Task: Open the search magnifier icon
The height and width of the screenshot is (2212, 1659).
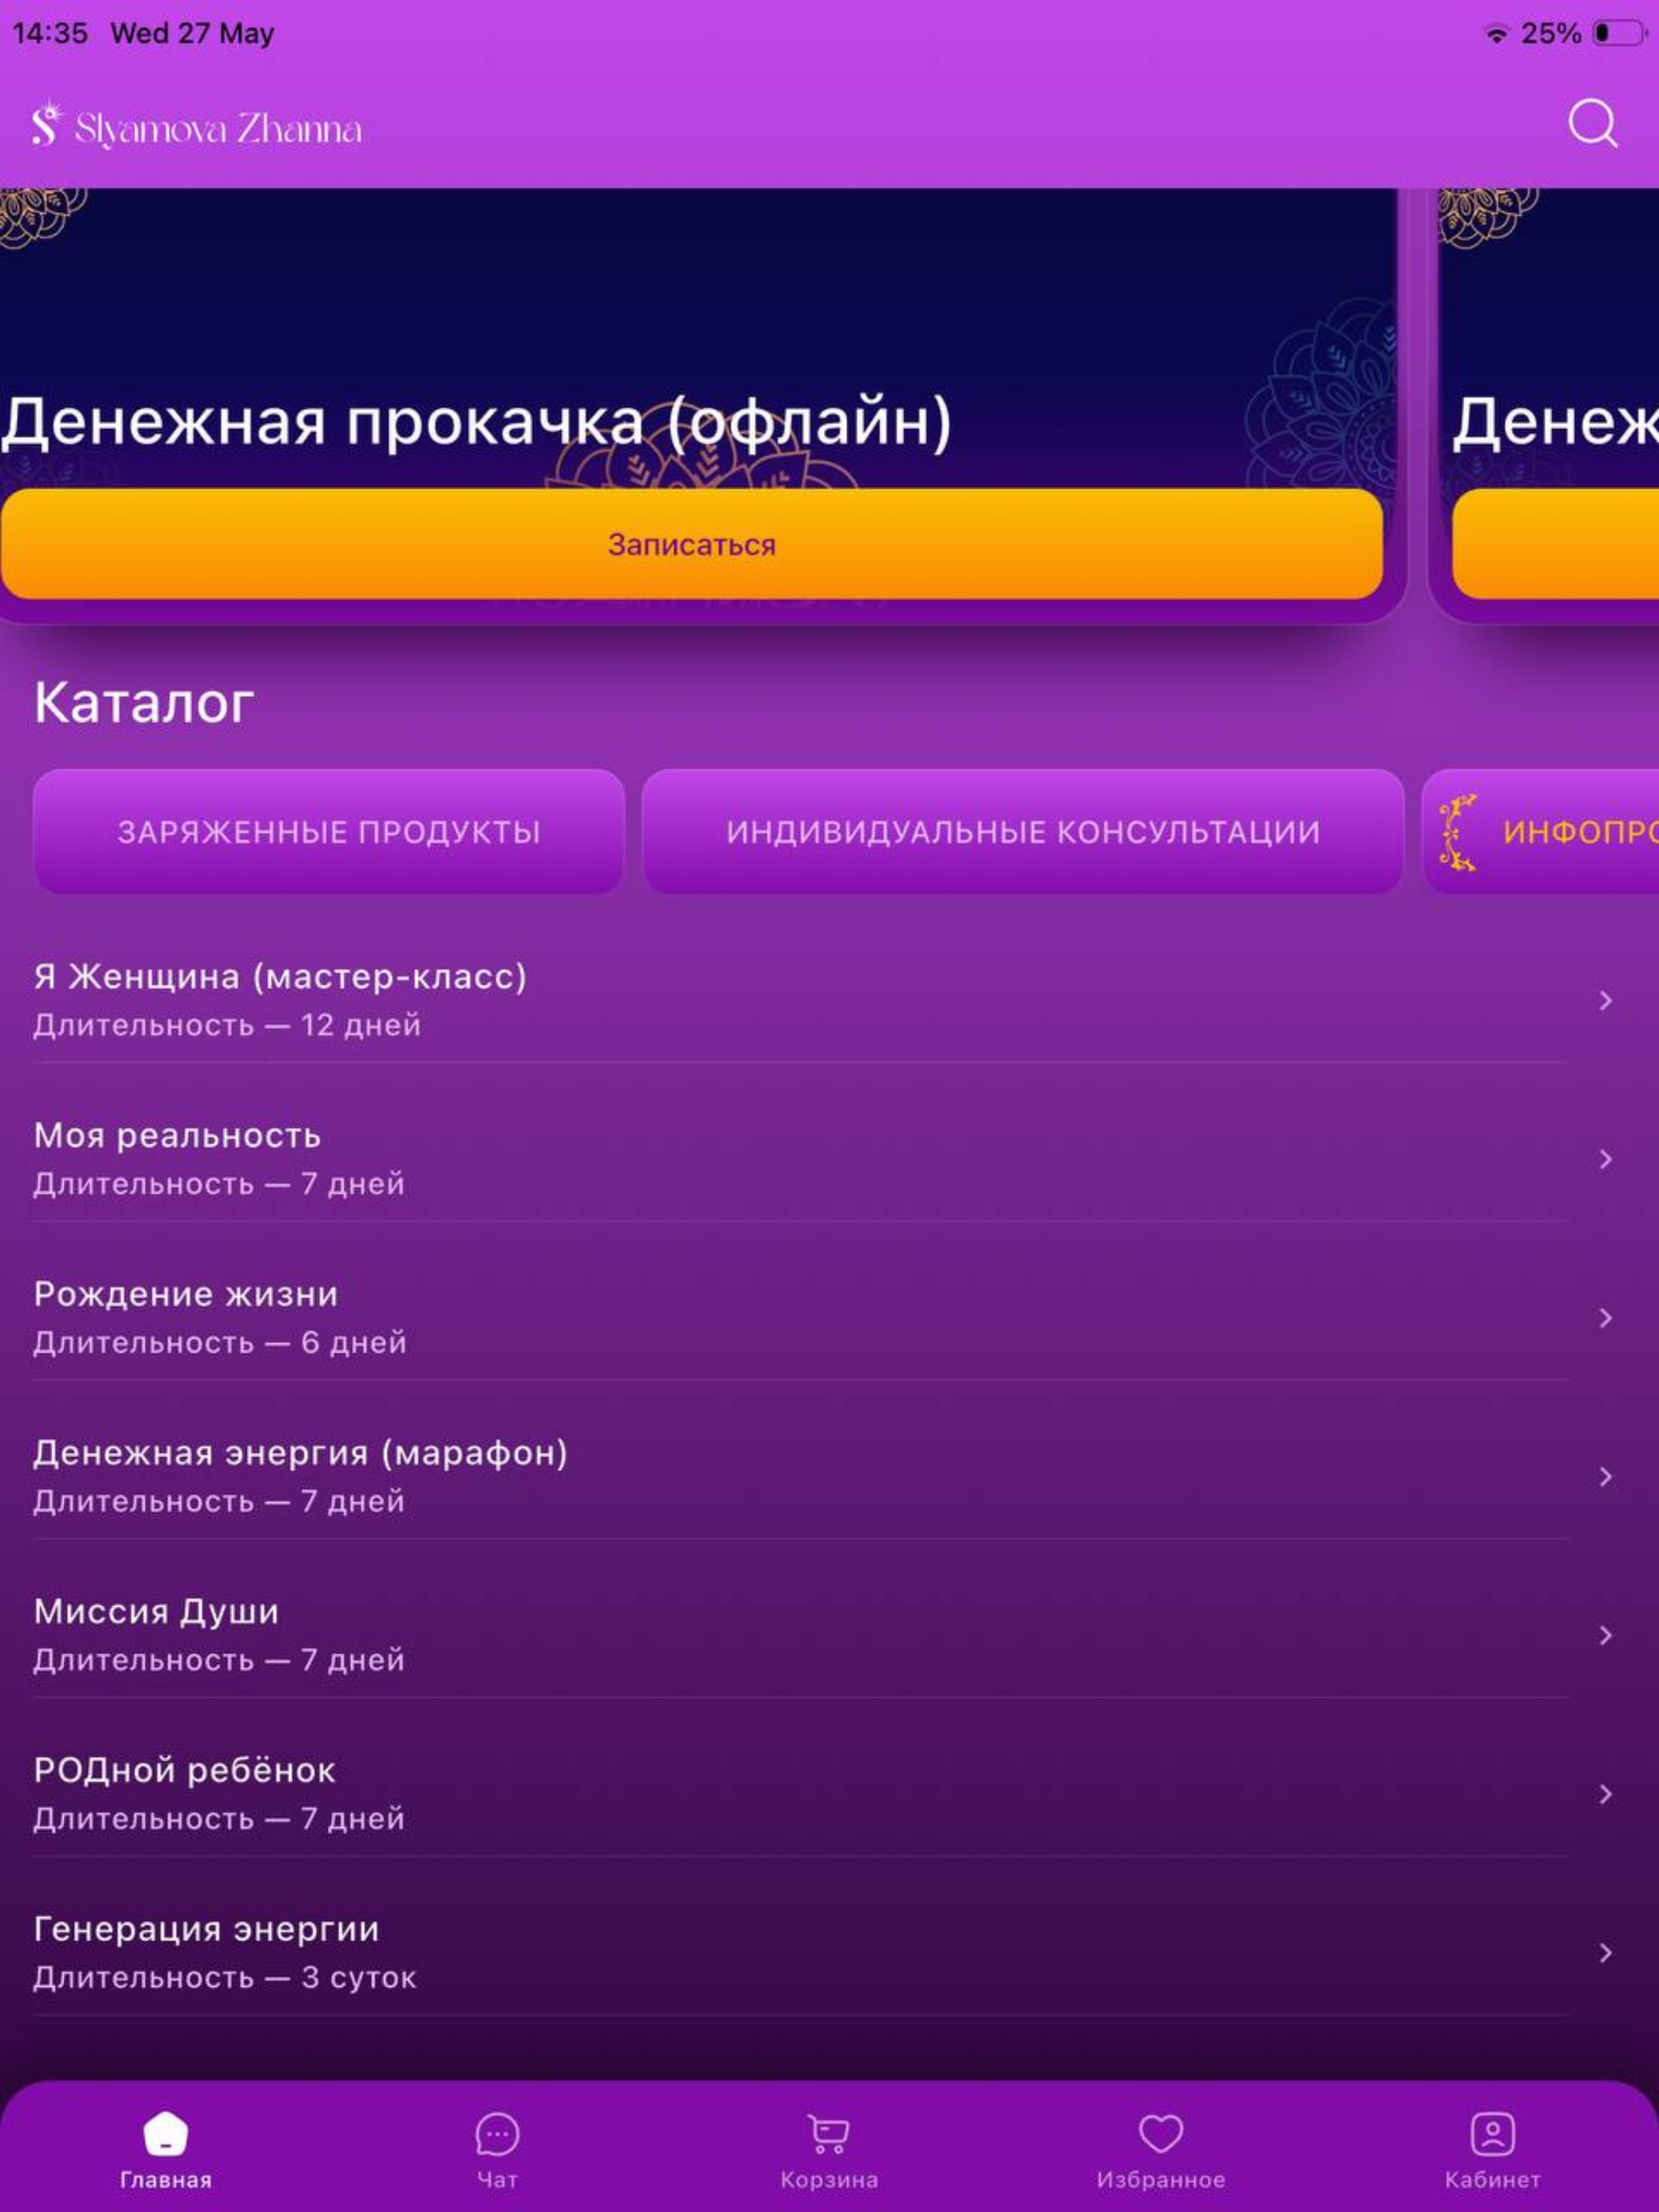Action: (x=1592, y=124)
